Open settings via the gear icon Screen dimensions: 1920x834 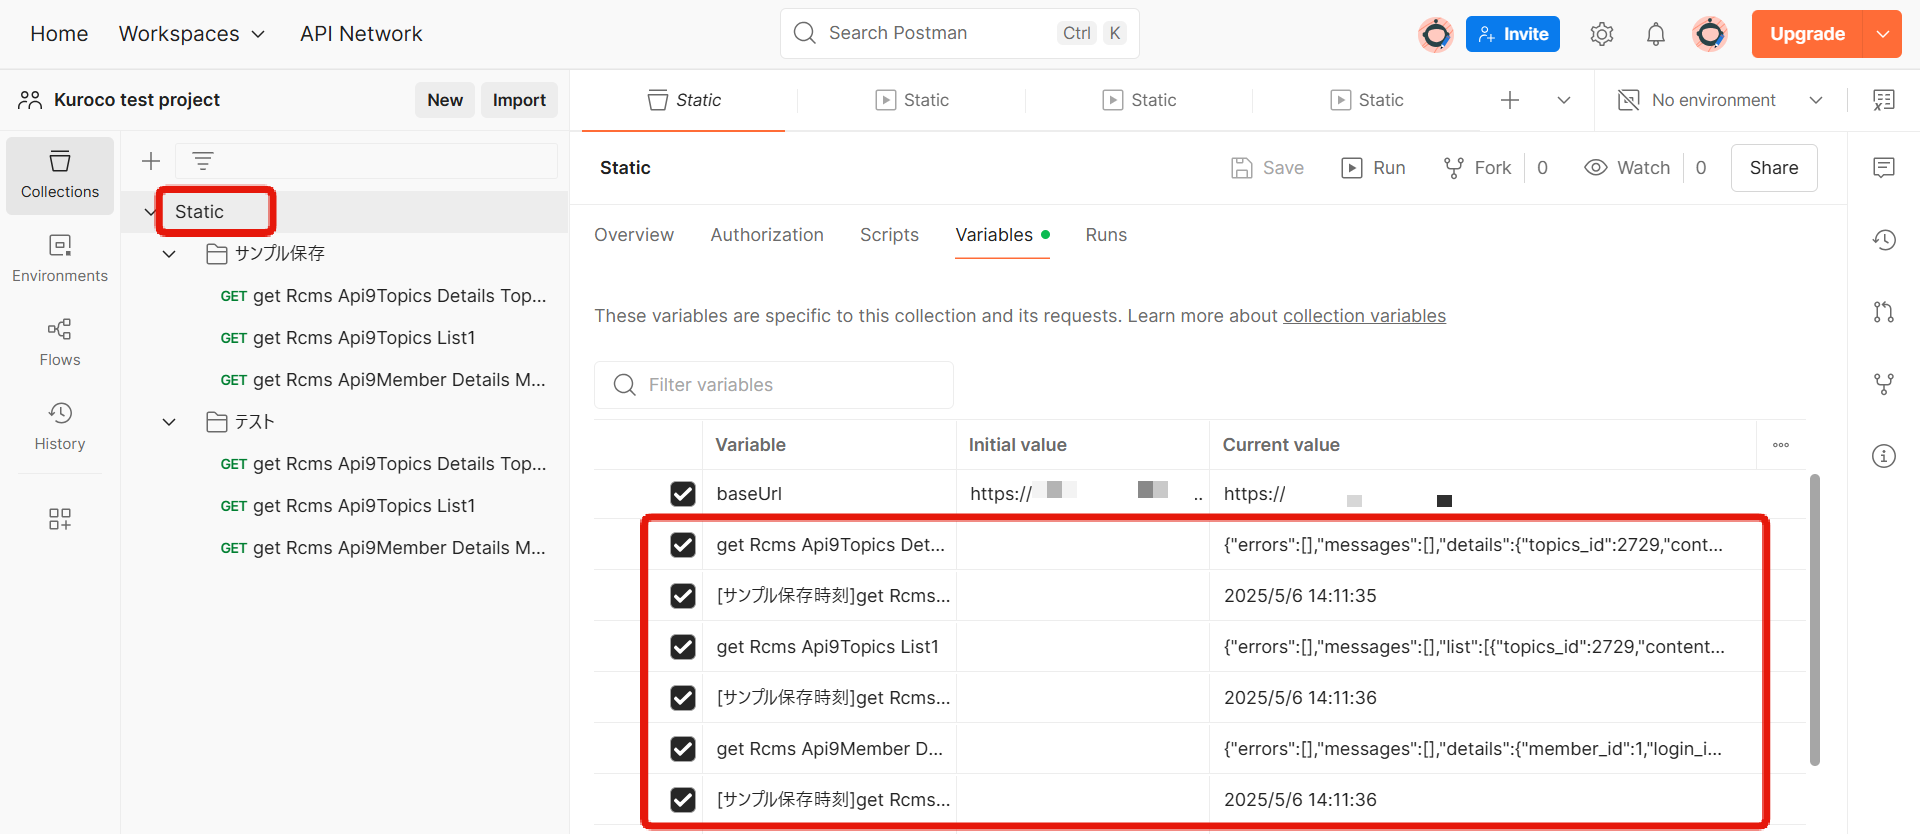coord(1601,34)
